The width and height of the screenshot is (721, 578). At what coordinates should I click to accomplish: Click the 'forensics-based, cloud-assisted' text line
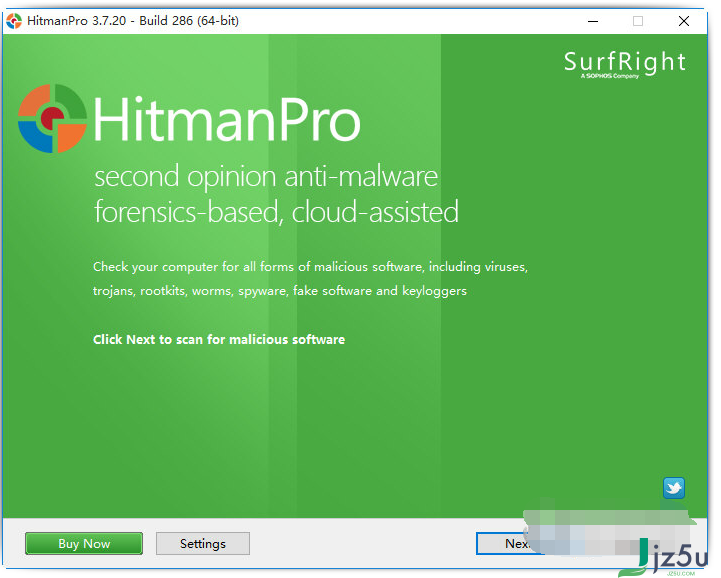(x=276, y=212)
